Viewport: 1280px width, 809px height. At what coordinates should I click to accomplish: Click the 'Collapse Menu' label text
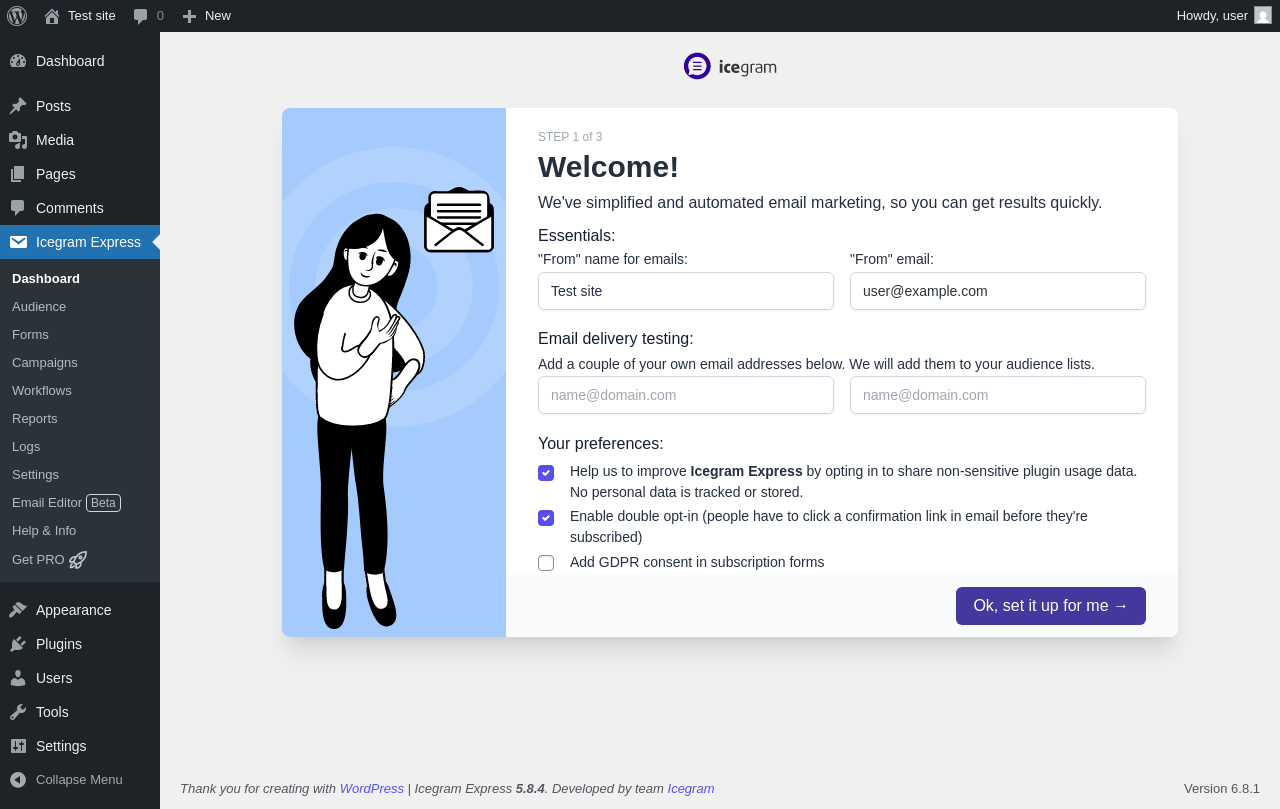coord(79,779)
